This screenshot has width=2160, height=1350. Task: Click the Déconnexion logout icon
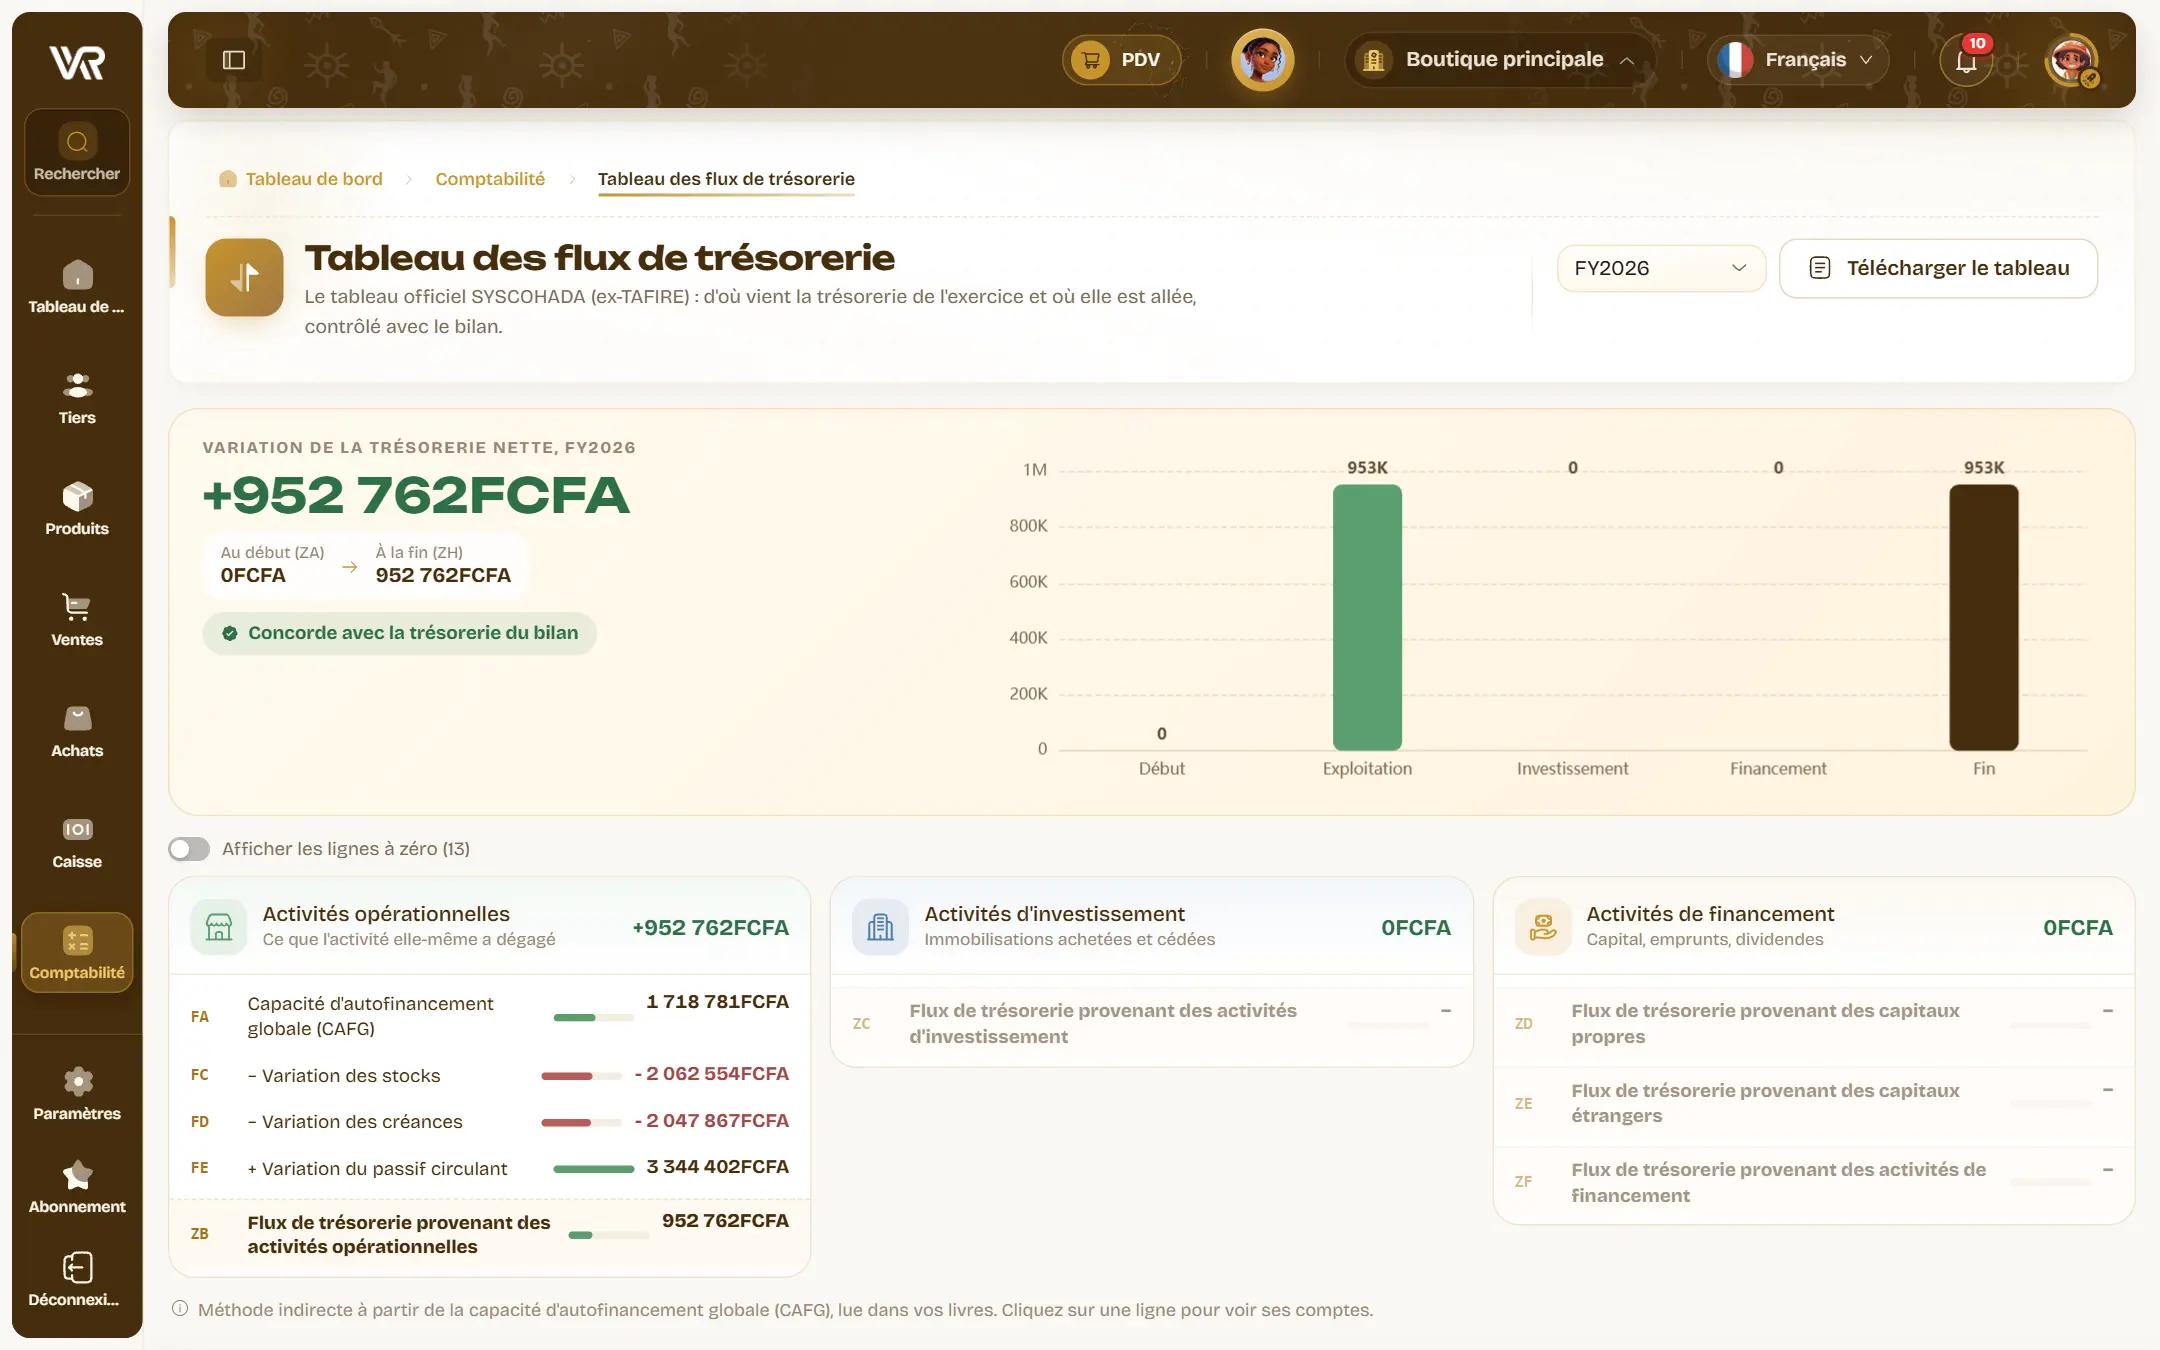coord(77,1267)
